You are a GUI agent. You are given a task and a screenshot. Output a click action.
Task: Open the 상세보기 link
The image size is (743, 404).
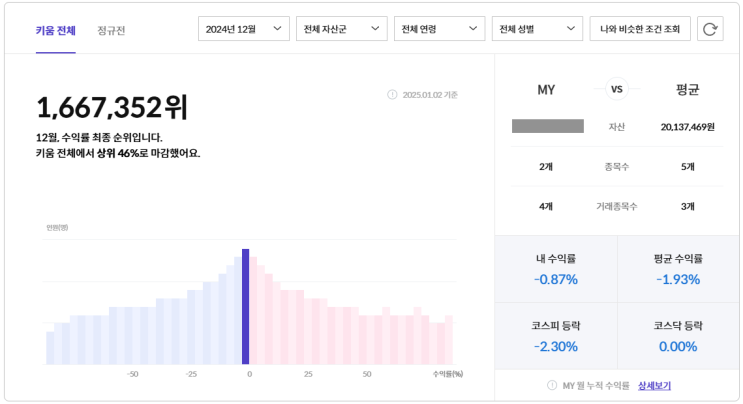coord(655,385)
